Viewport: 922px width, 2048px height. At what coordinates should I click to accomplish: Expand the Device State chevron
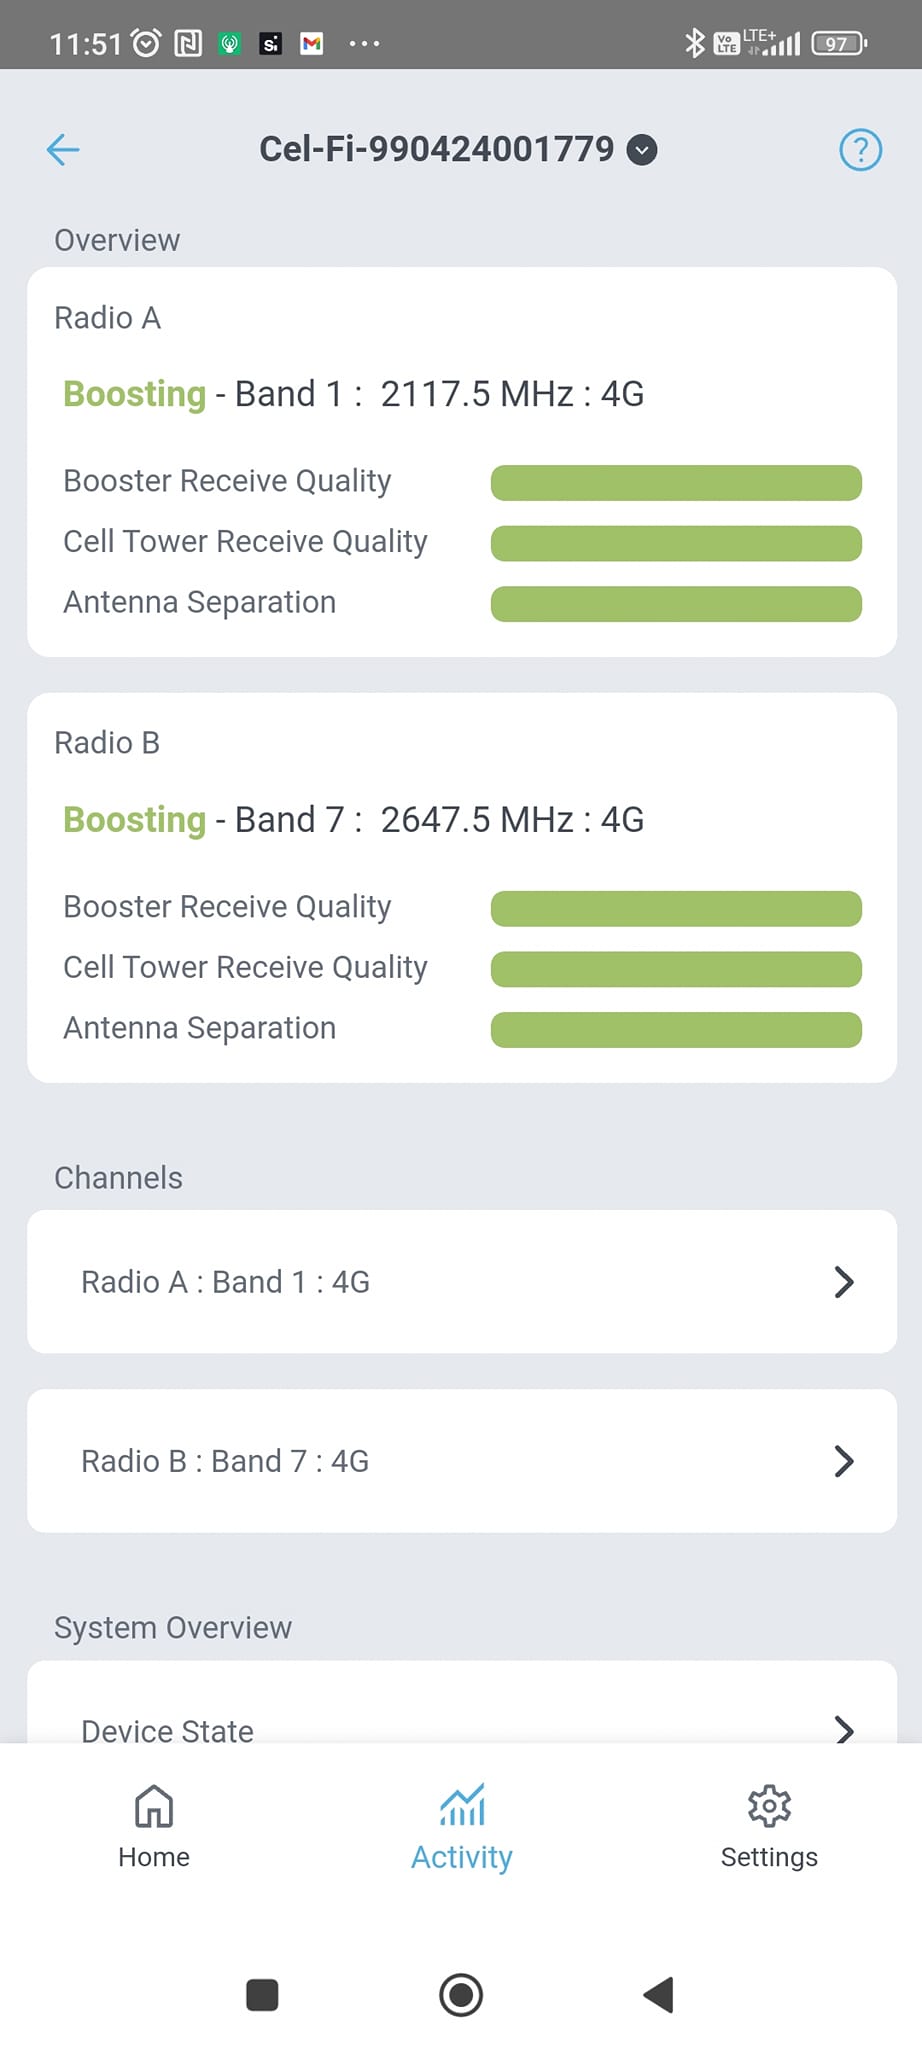[x=844, y=1729]
